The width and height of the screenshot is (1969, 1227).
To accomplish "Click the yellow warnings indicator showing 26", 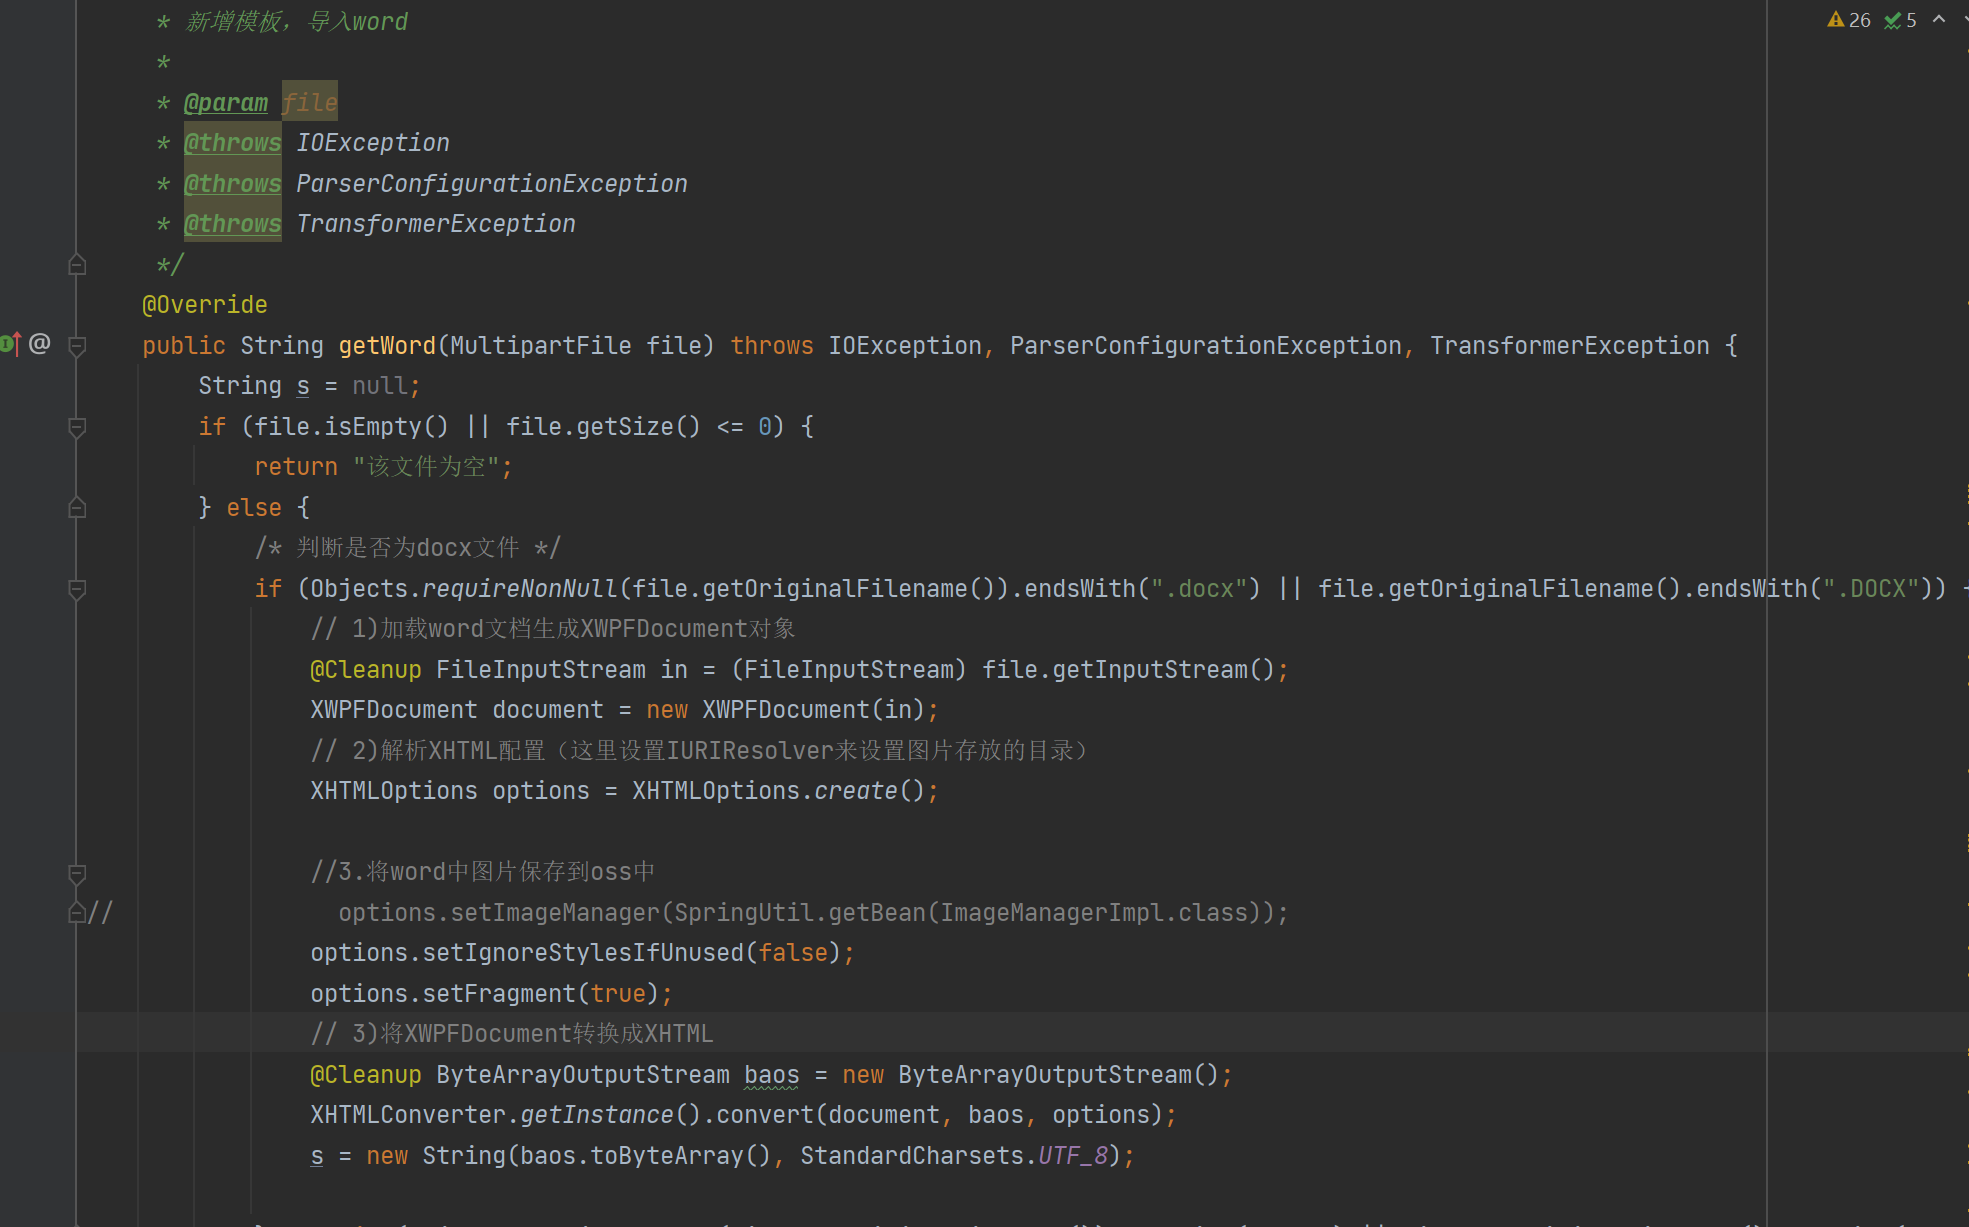I will click(1848, 20).
